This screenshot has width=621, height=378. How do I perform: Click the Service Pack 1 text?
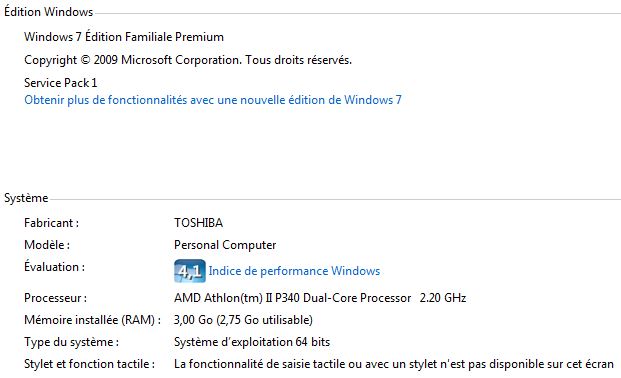coord(61,83)
